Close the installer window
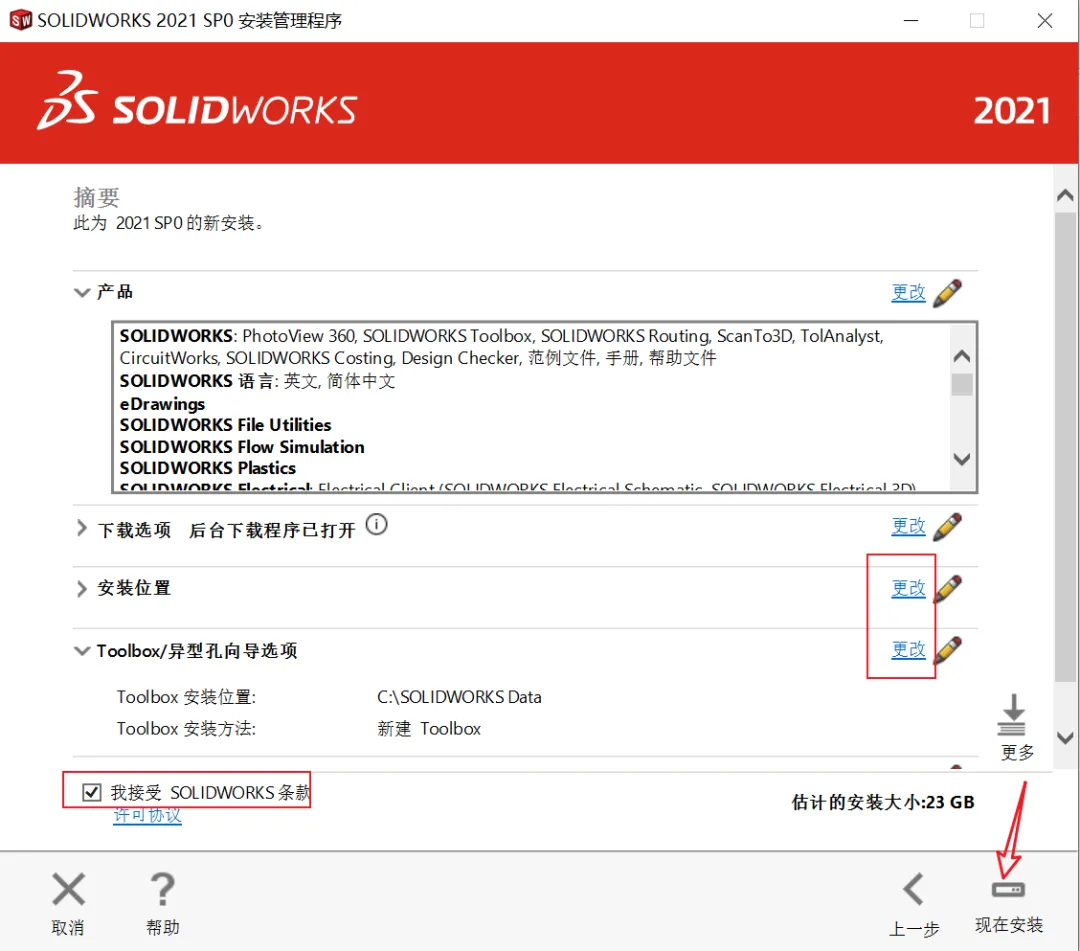Viewport: 1080px width, 951px height. [1045, 21]
